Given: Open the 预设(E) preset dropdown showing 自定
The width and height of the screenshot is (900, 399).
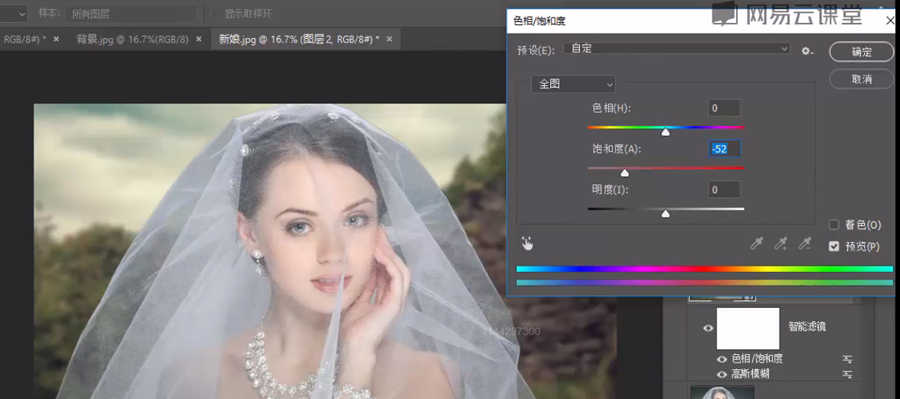Looking at the screenshot, I should (x=677, y=50).
